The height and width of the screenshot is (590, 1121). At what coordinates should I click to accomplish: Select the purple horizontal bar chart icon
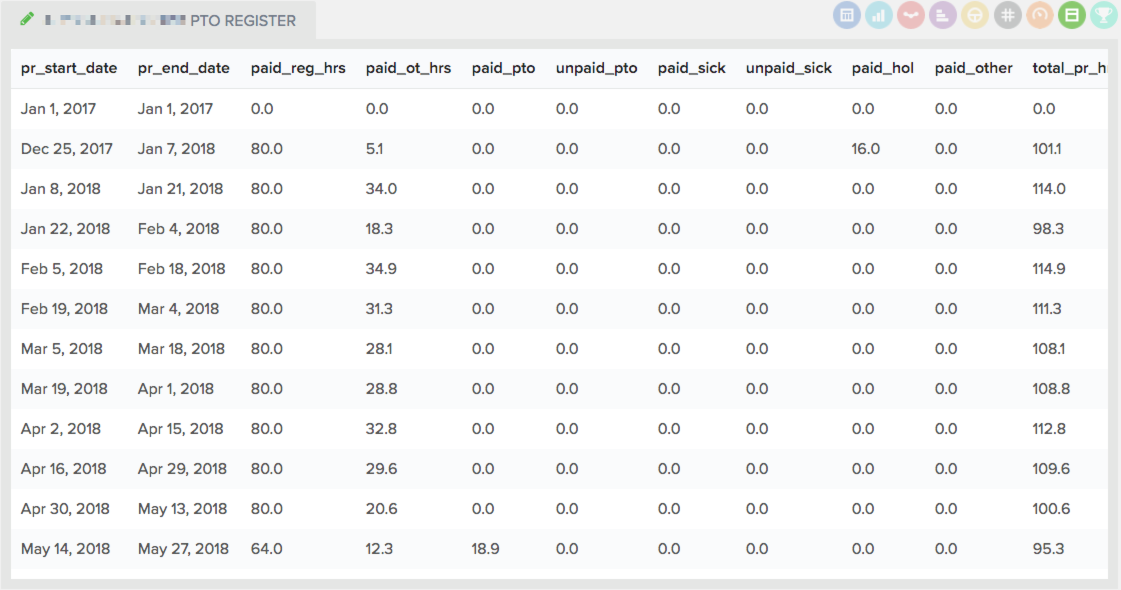[943, 15]
